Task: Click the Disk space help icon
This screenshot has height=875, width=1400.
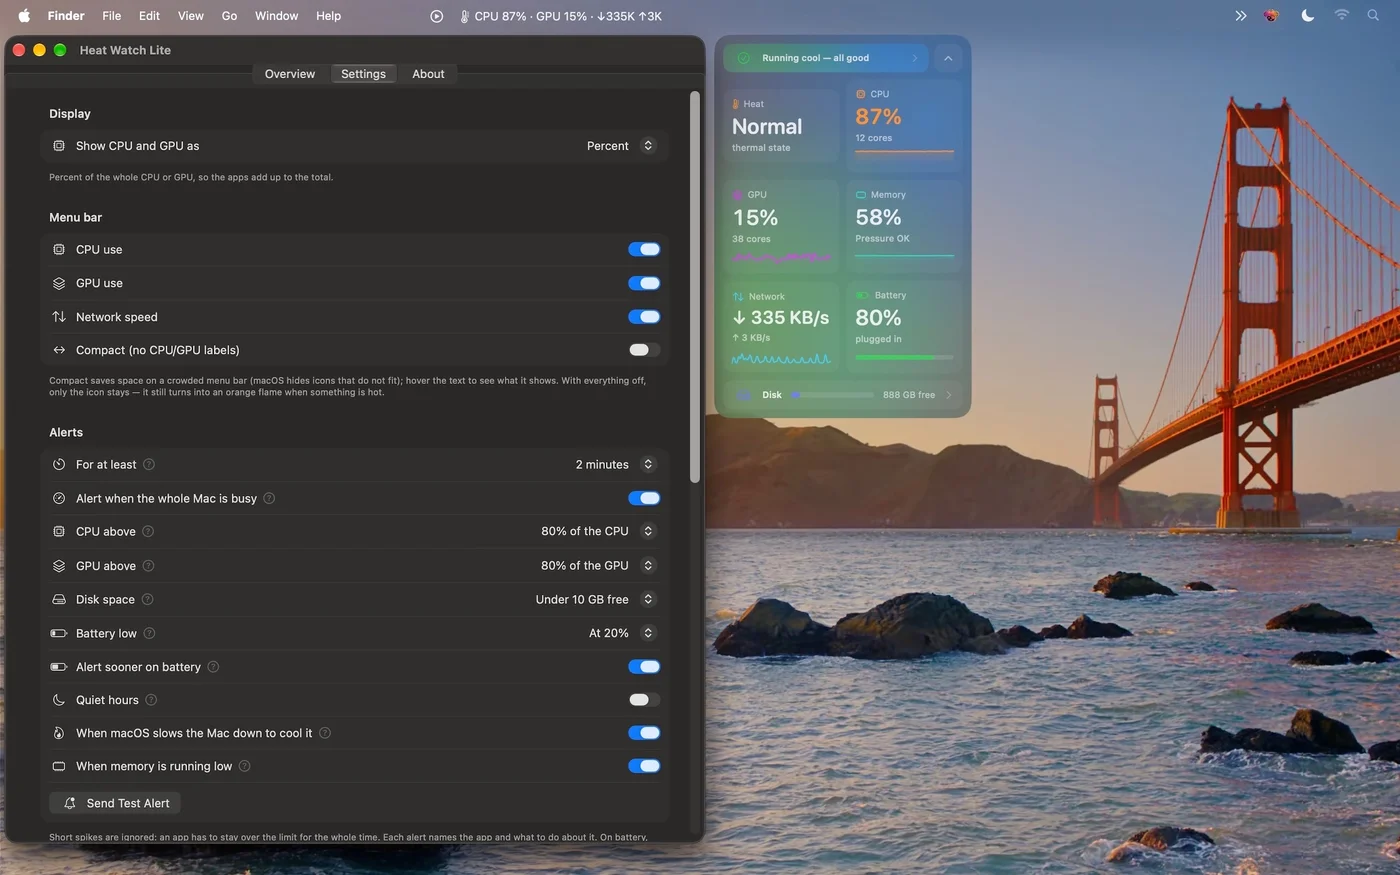Action: point(147,599)
